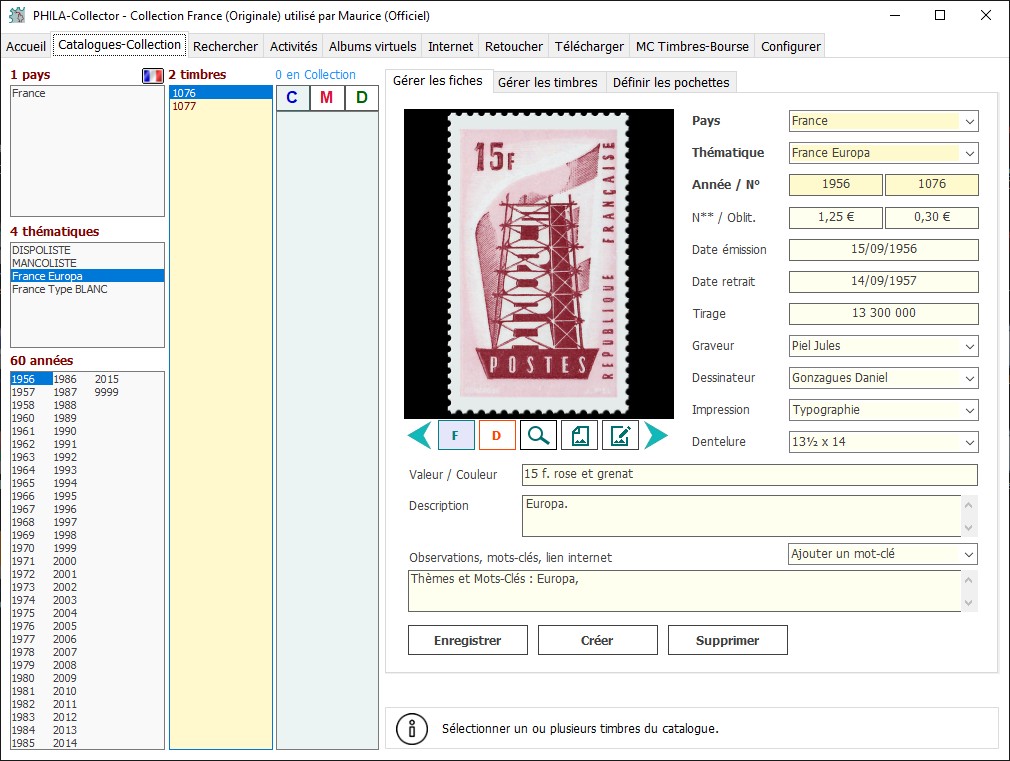The width and height of the screenshot is (1010, 761).
Task: Open the magnifier zoom on the stamp
Action: click(x=538, y=436)
